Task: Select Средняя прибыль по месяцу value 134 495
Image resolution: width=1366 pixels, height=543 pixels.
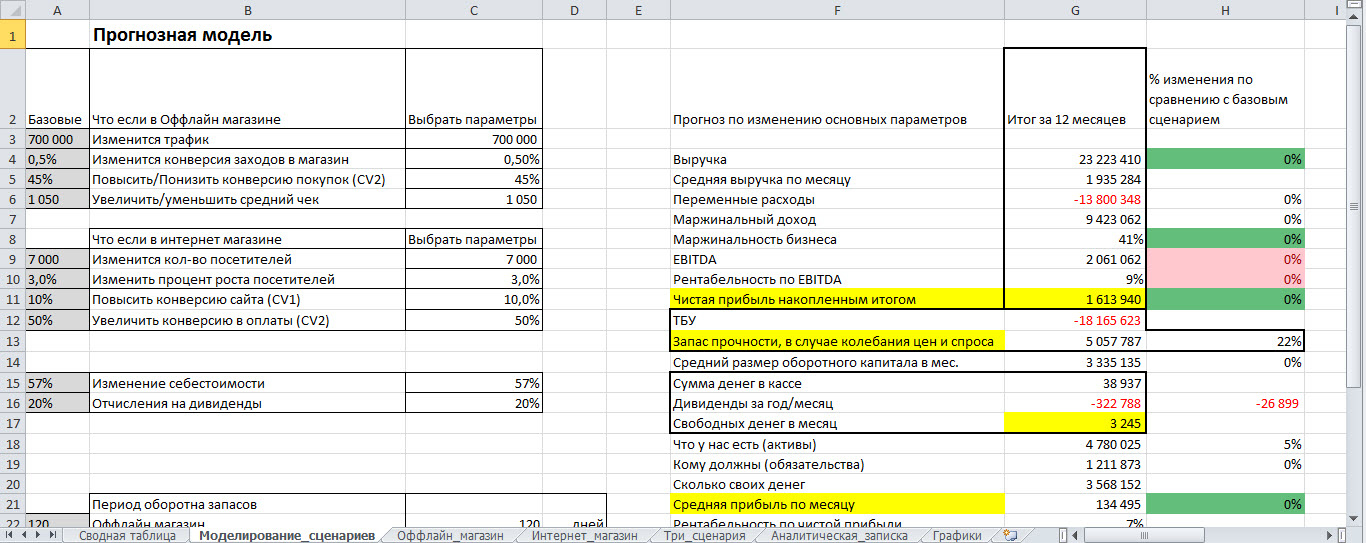Action: (1075, 504)
